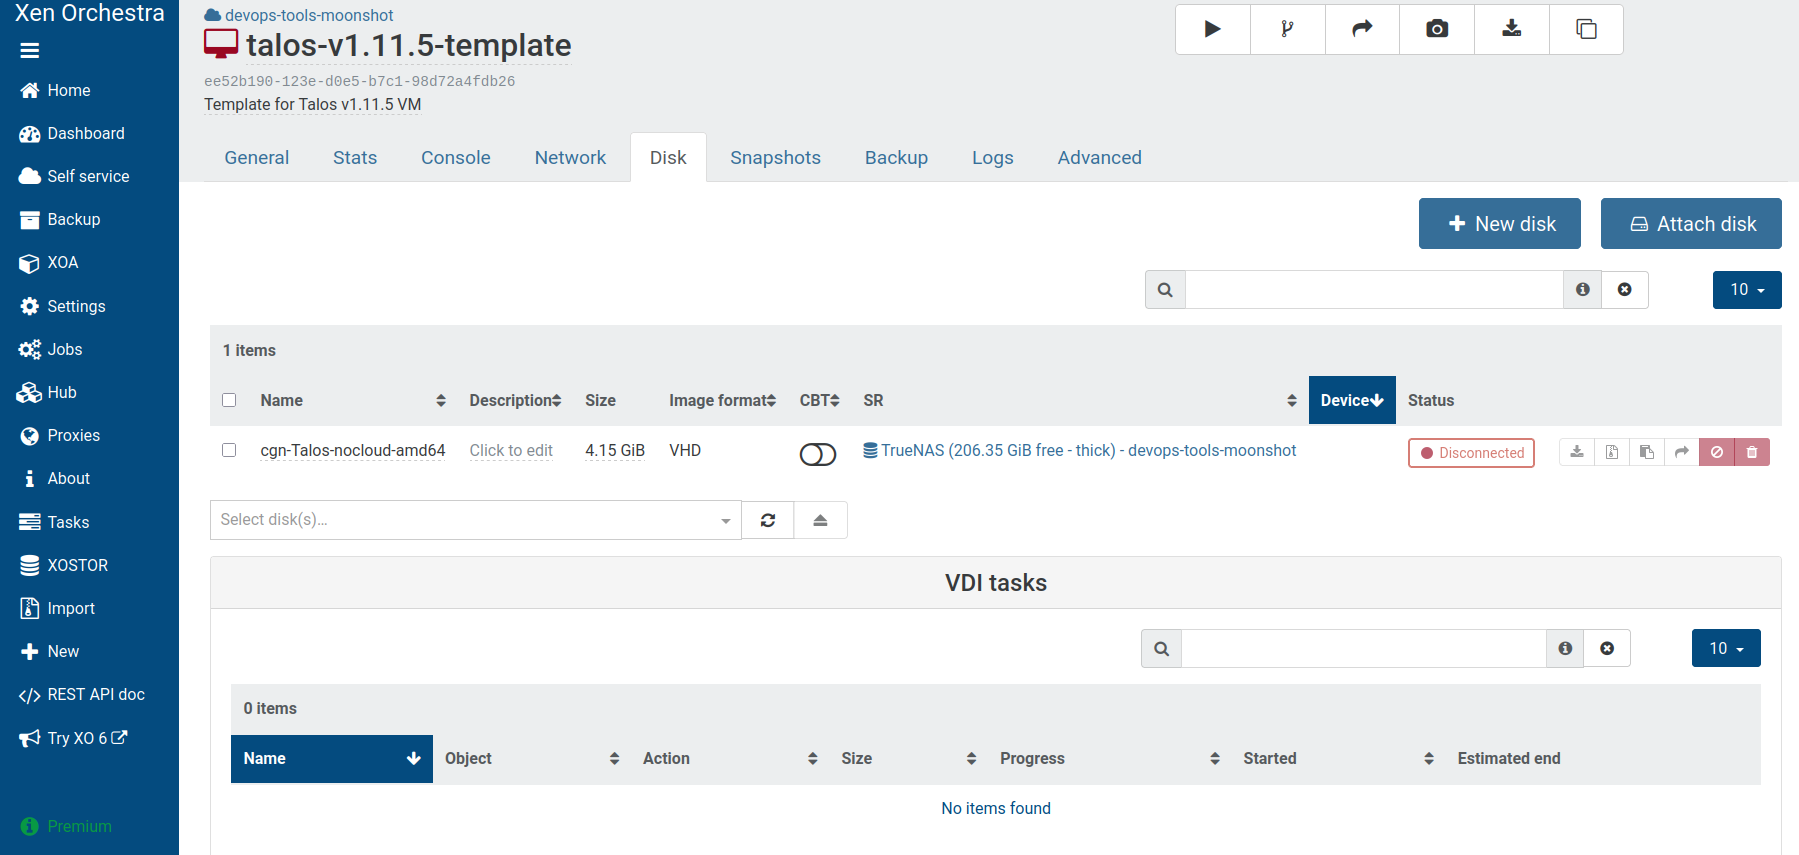Click the copy VM icon in the top toolbar

1586,29
